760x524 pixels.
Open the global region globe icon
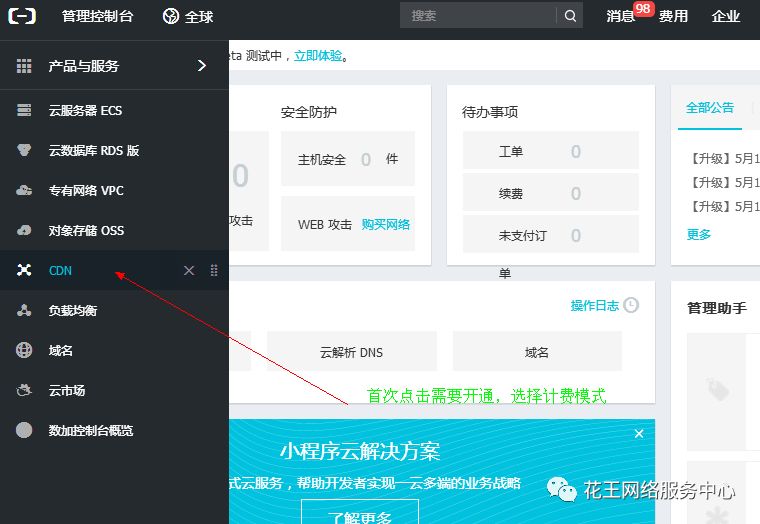click(171, 16)
